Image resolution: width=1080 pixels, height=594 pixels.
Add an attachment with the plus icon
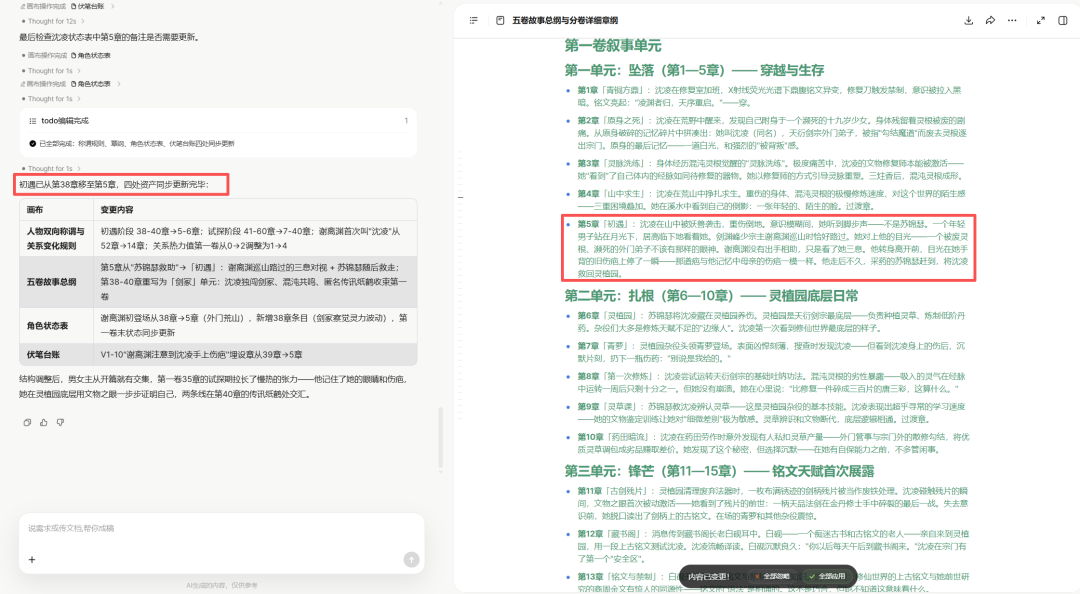point(32,560)
